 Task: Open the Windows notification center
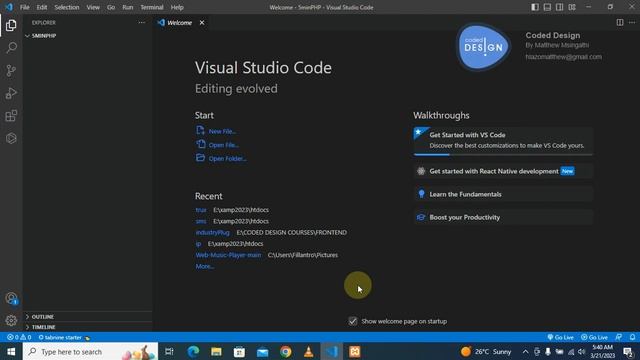pyautogui.click(x=628, y=351)
